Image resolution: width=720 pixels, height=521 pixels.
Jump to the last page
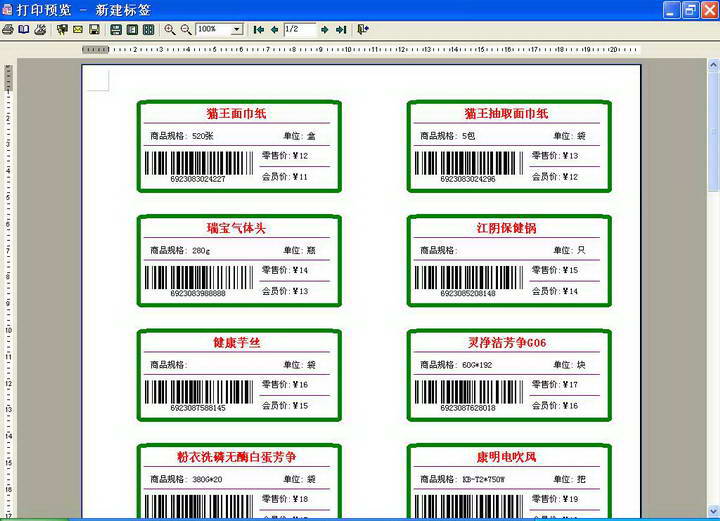pyautogui.click(x=341, y=30)
